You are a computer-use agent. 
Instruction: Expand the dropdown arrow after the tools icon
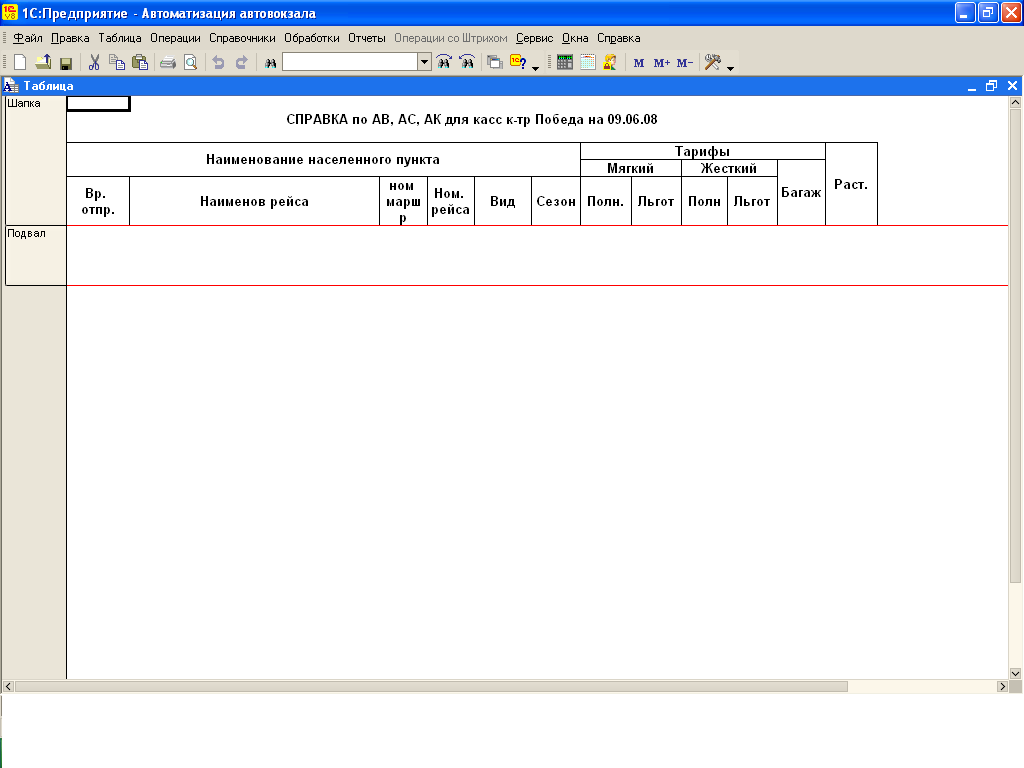[730, 68]
